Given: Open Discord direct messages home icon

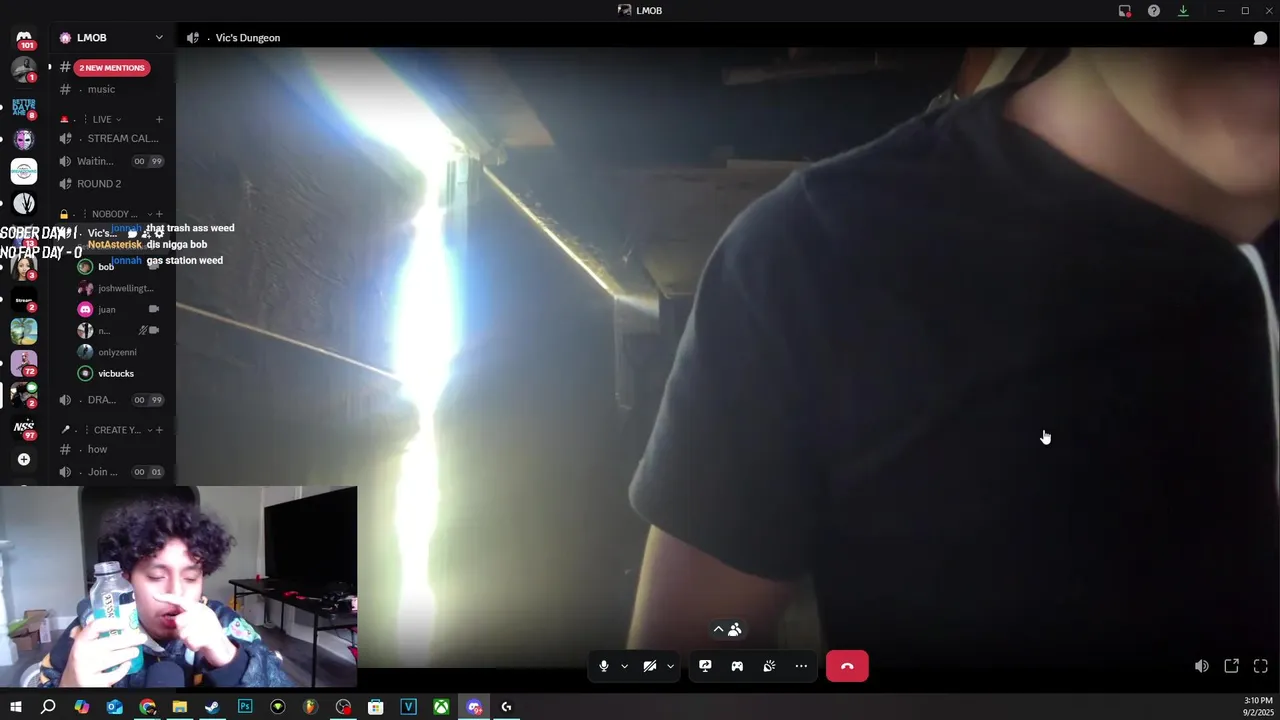Looking at the screenshot, I should 24,38.
